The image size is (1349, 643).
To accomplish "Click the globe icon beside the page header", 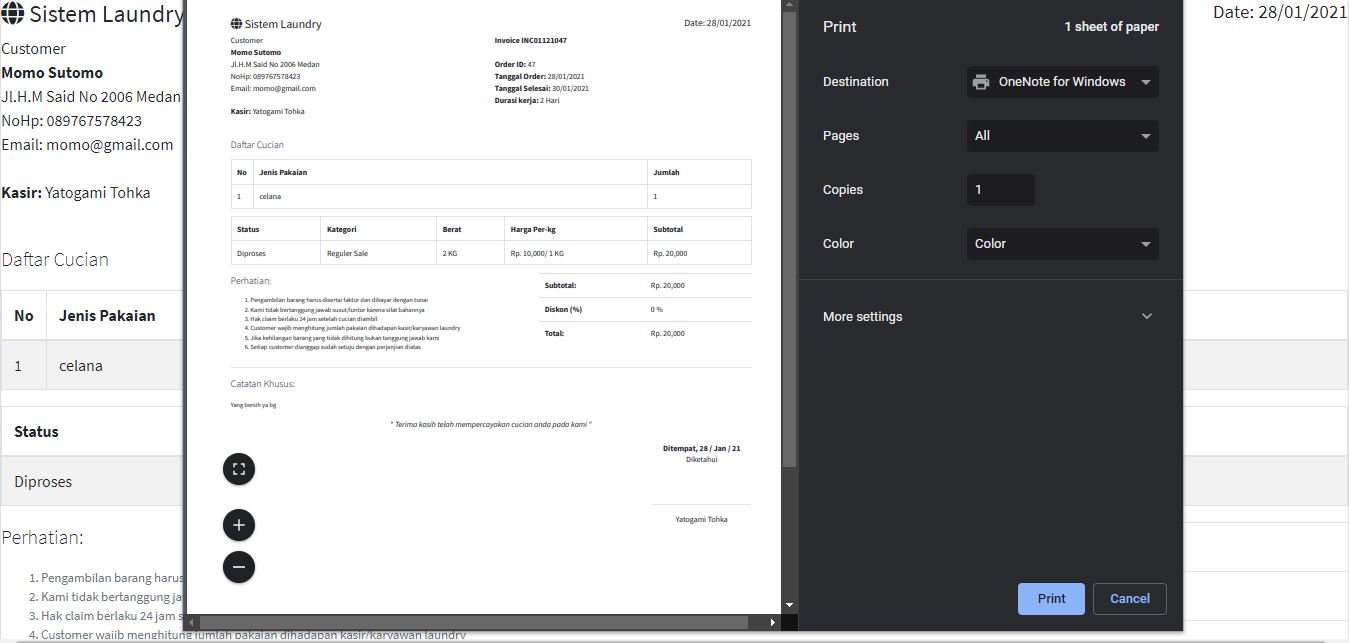I will [x=13, y=13].
